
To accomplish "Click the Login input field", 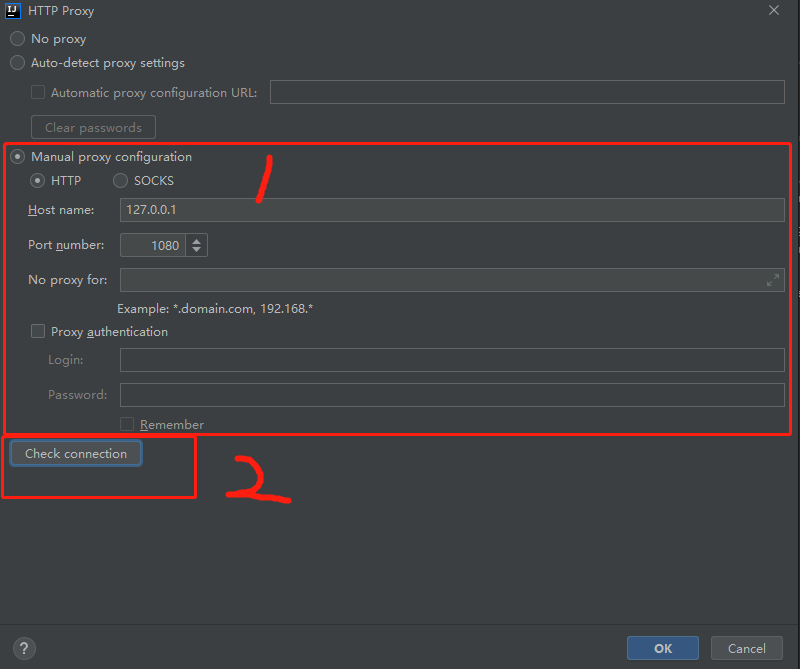I will pyautogui.click(x=450, y=359).
